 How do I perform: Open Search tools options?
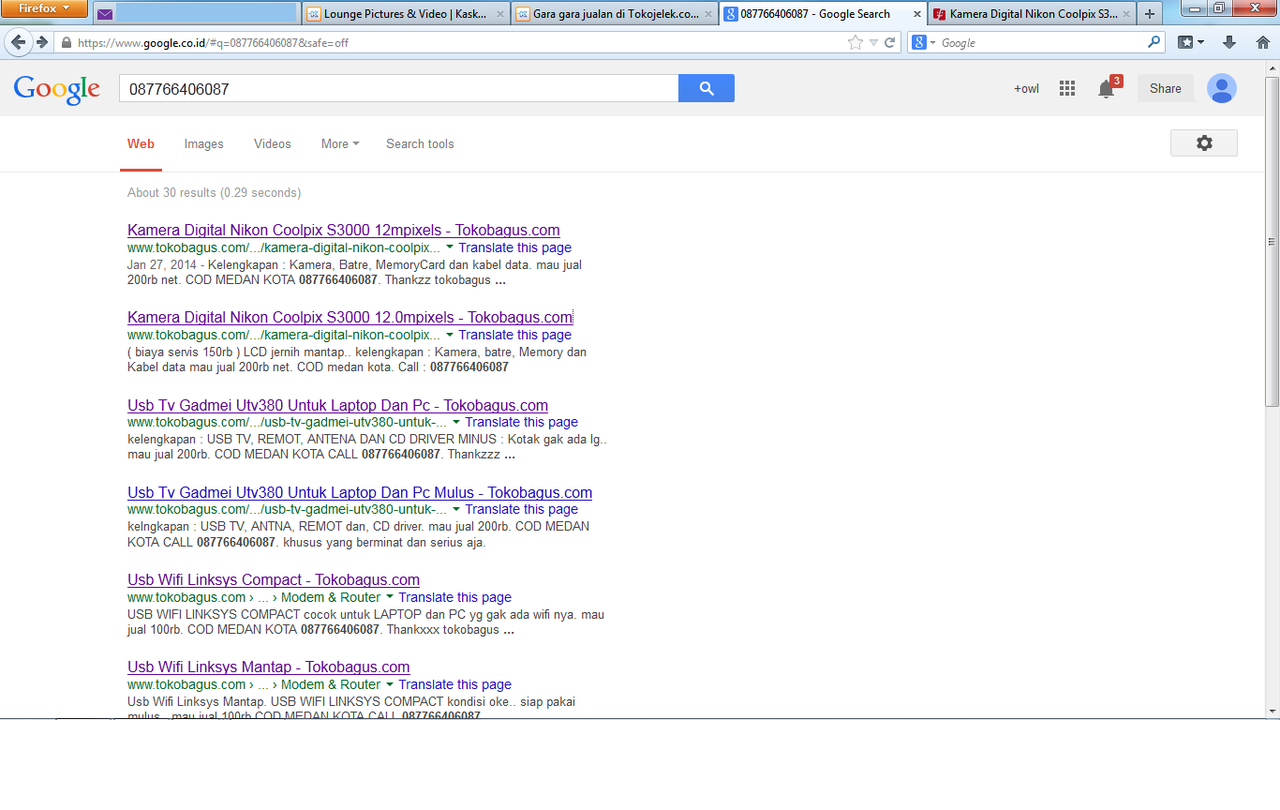click(420, 144)
